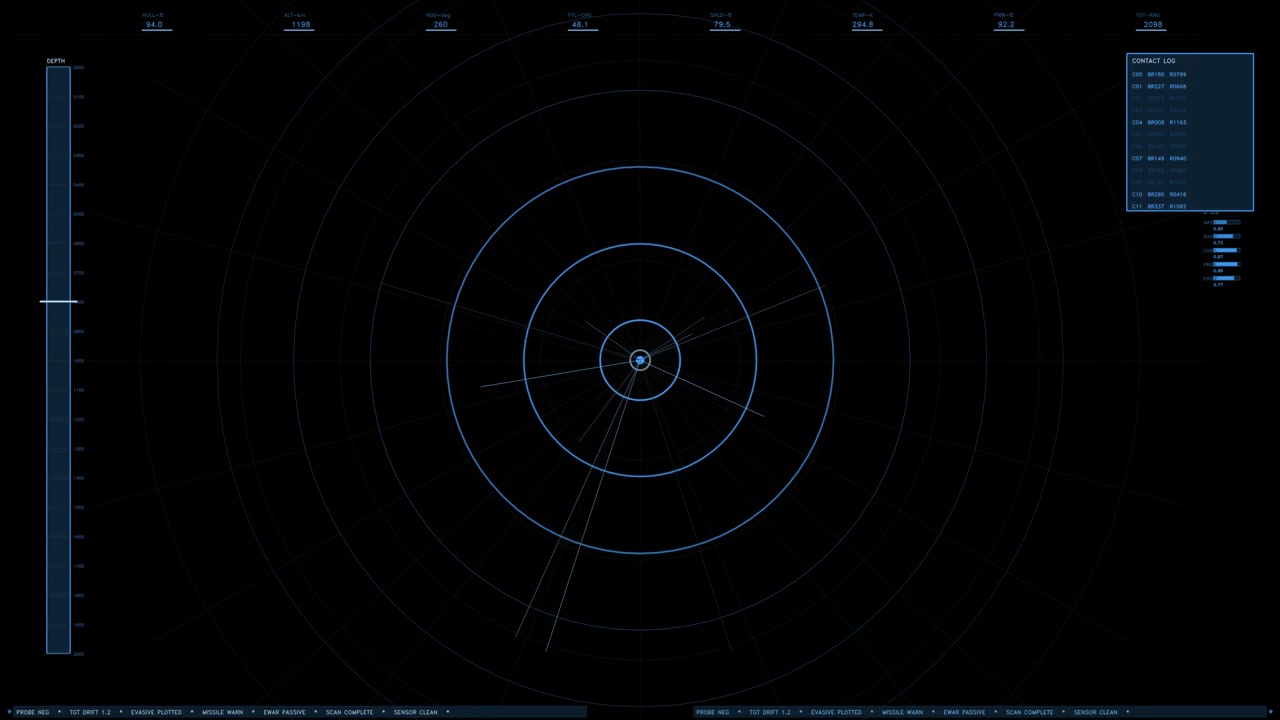This screenshot has width=1280, height=720.
Task: Select contact C01 BR227 in the log
Action: pyautogui.click(x=1159, y=86)
